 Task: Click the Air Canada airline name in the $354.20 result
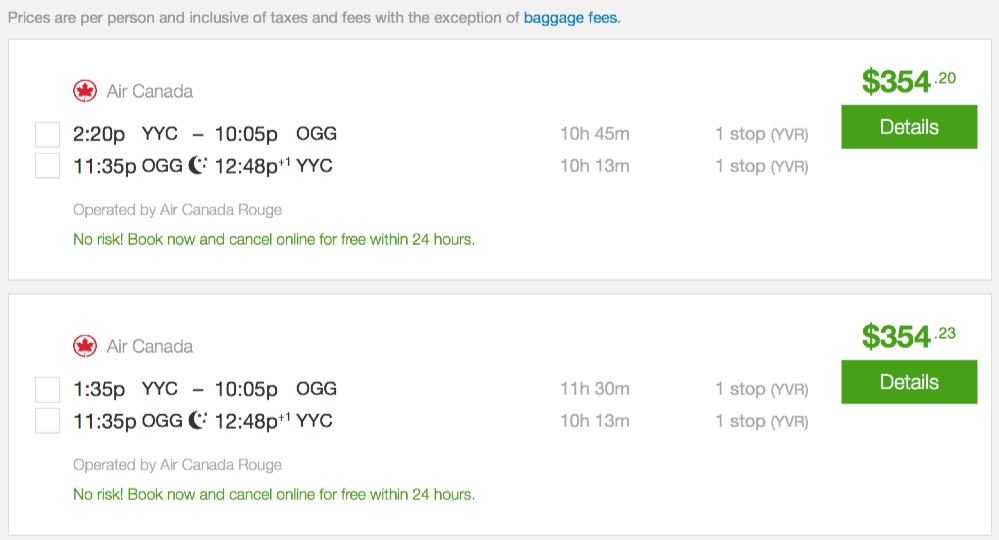point(149,91)
